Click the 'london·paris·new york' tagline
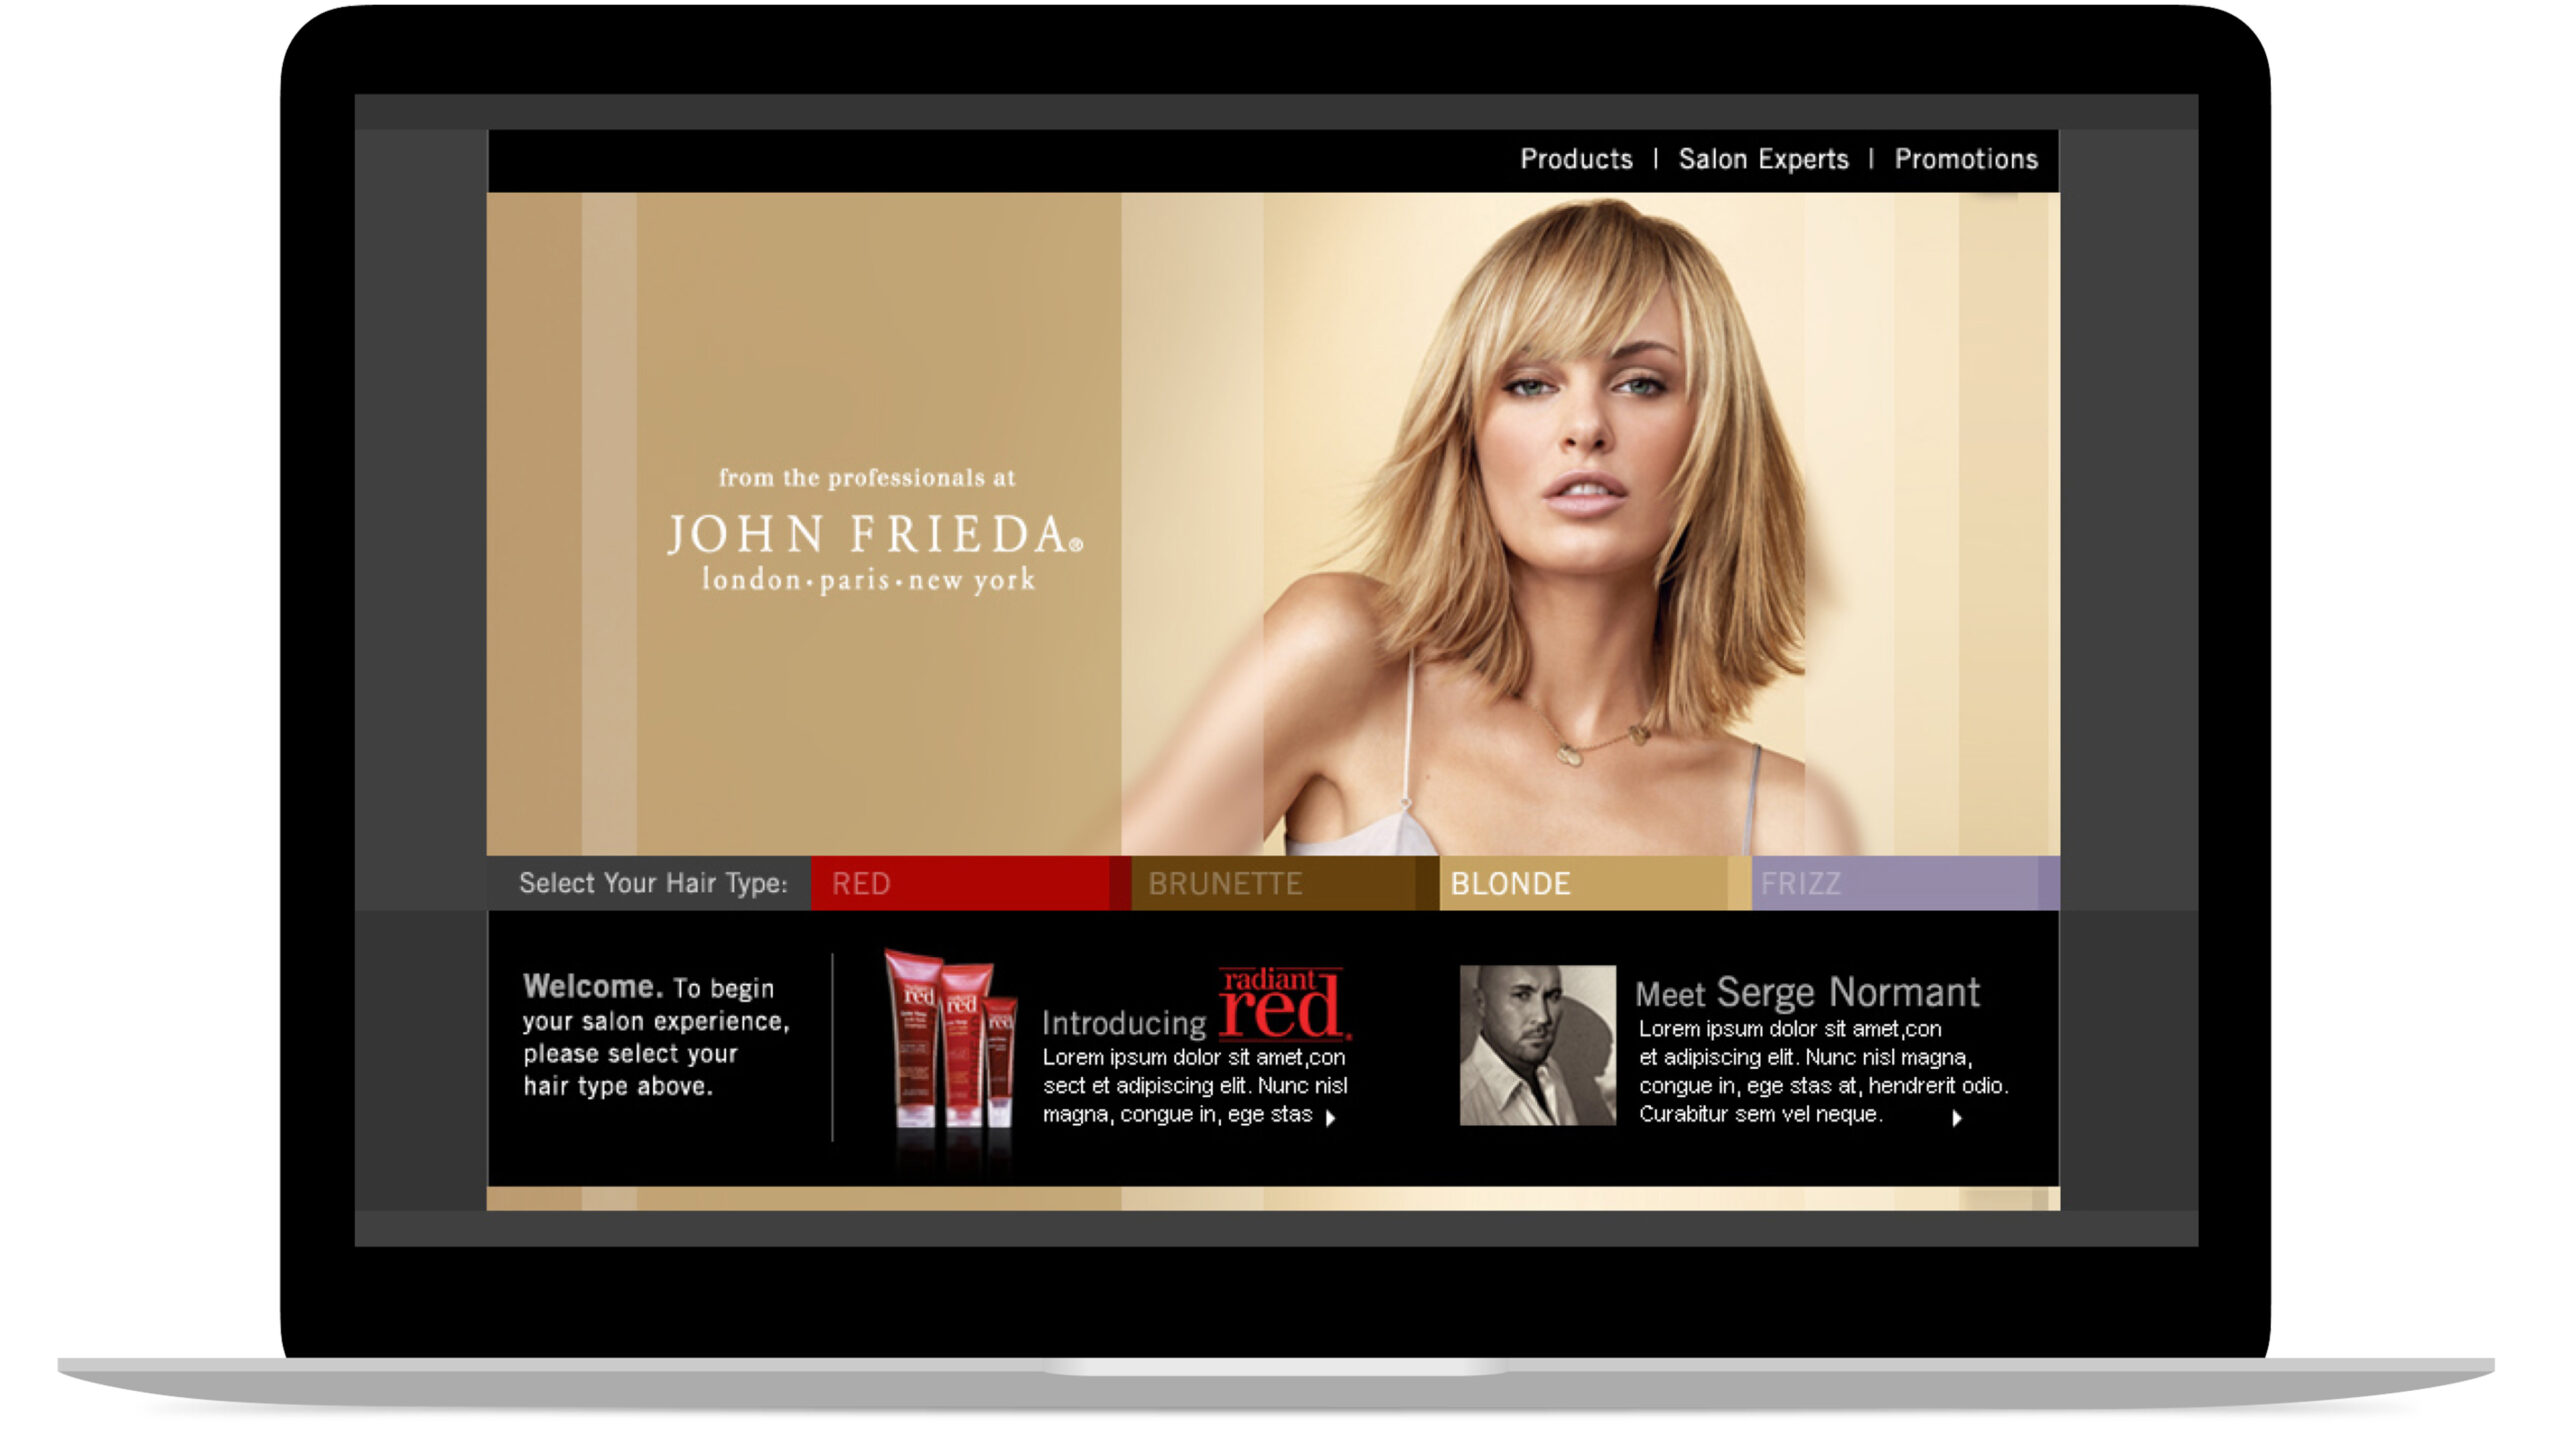 [x=868, y=580]
